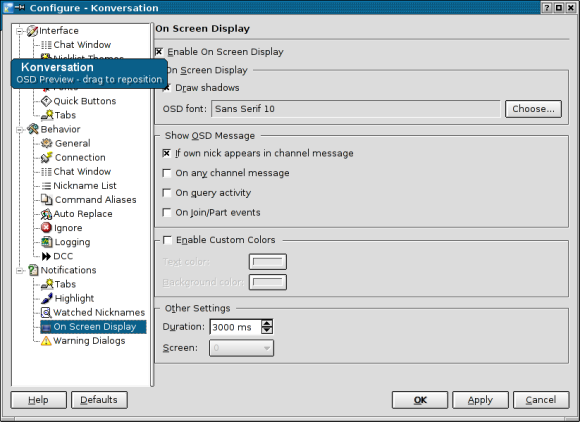Viewport: 580px width, 422px height.
Task: Select Quick Buttons in the tree
Action: pyautogui.click(x=85, y=101)
